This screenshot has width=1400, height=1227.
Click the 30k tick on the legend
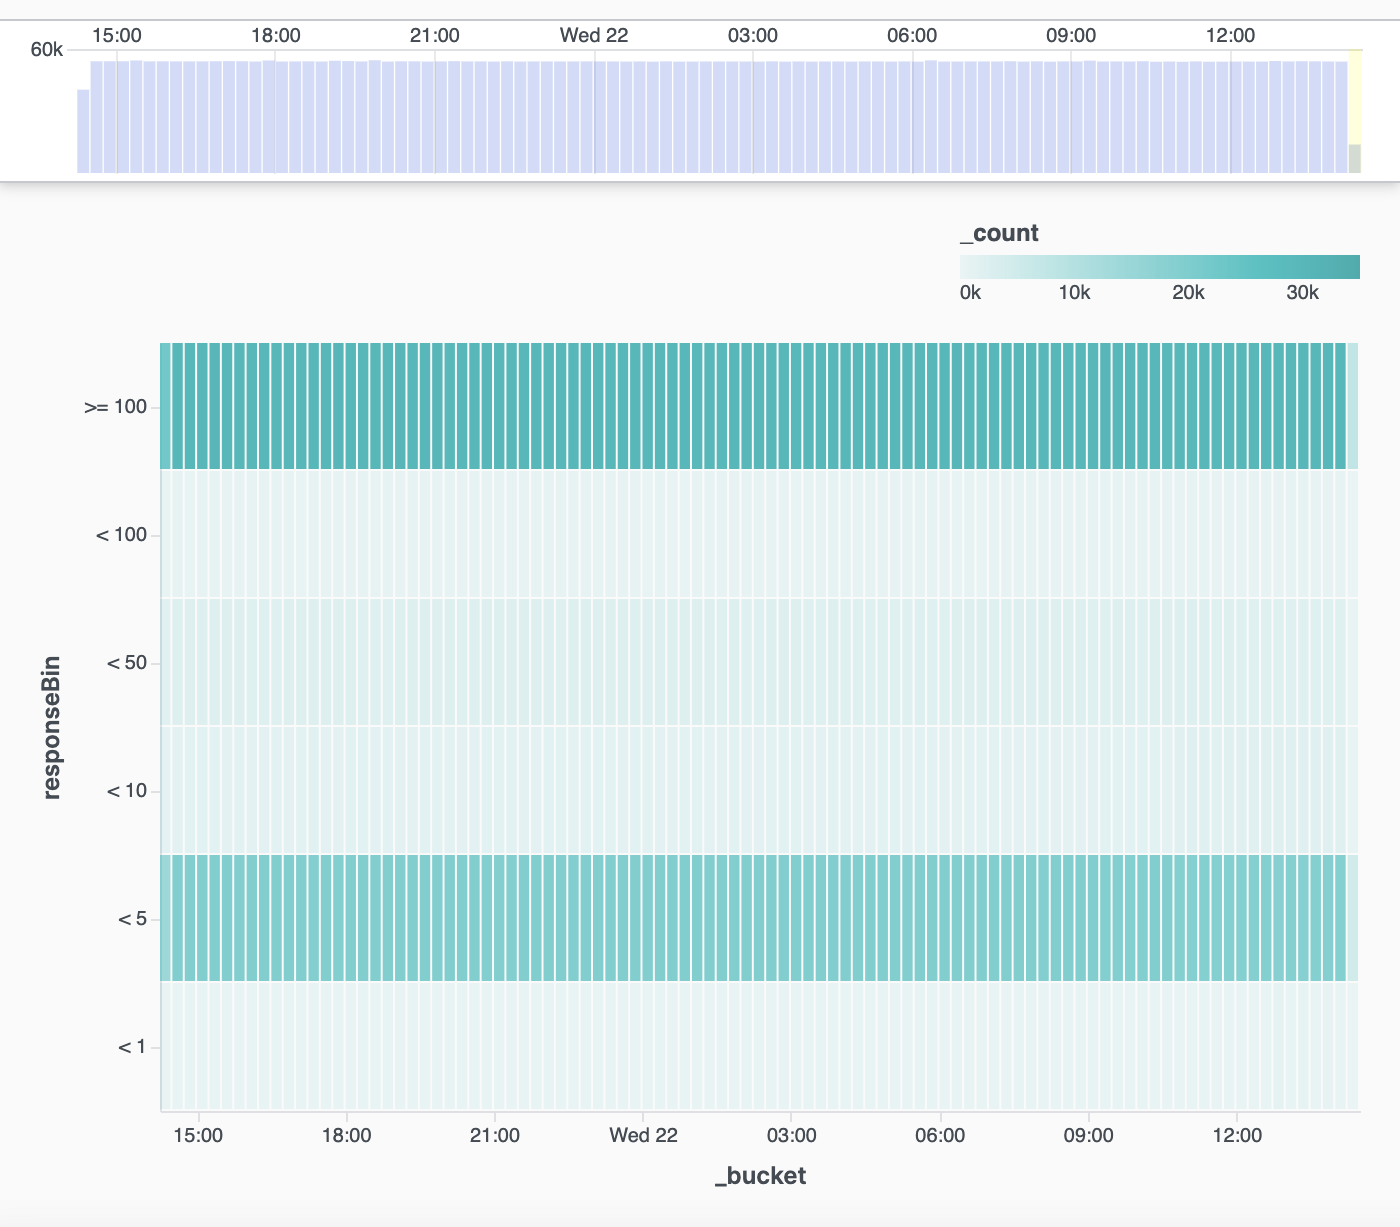(1302, 293)
